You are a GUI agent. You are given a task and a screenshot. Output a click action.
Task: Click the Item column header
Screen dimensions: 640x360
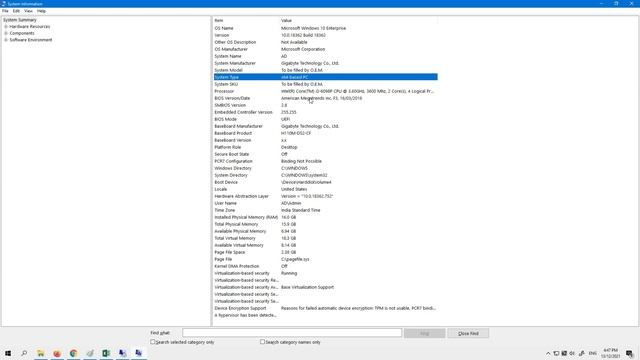tap(246, 20)
